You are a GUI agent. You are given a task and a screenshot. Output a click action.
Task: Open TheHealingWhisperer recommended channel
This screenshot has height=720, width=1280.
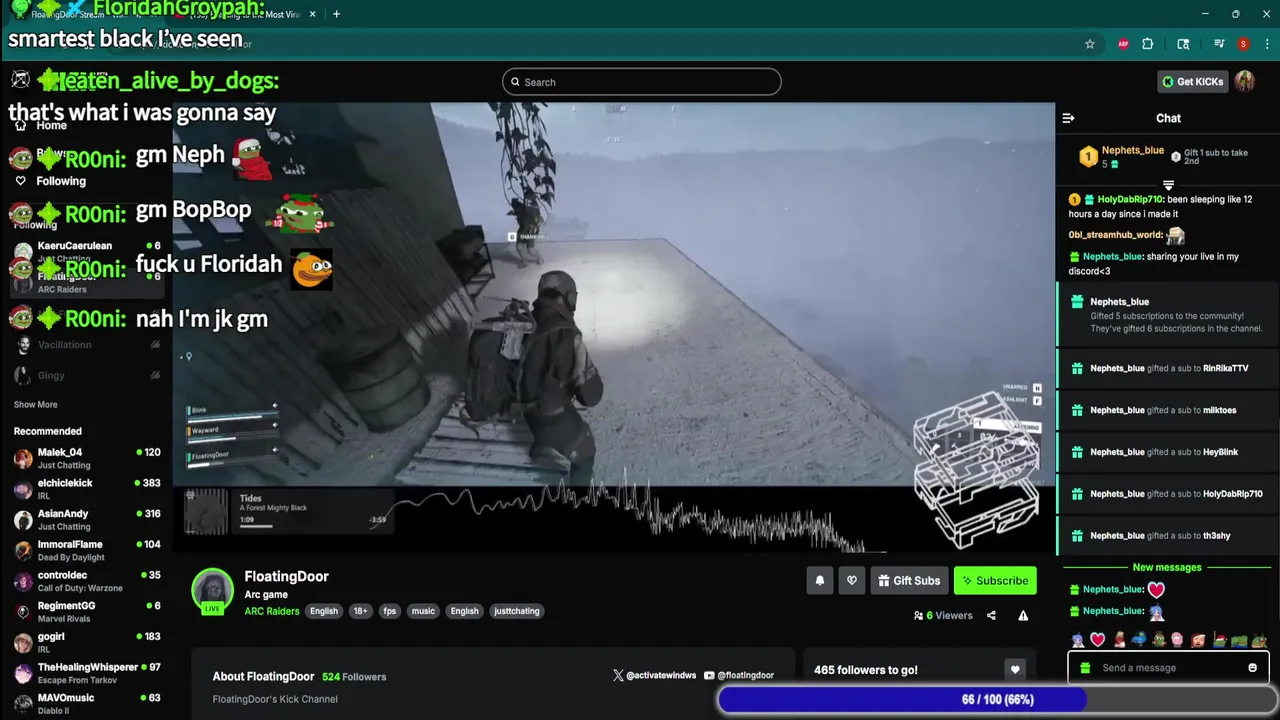click(88, 673)
